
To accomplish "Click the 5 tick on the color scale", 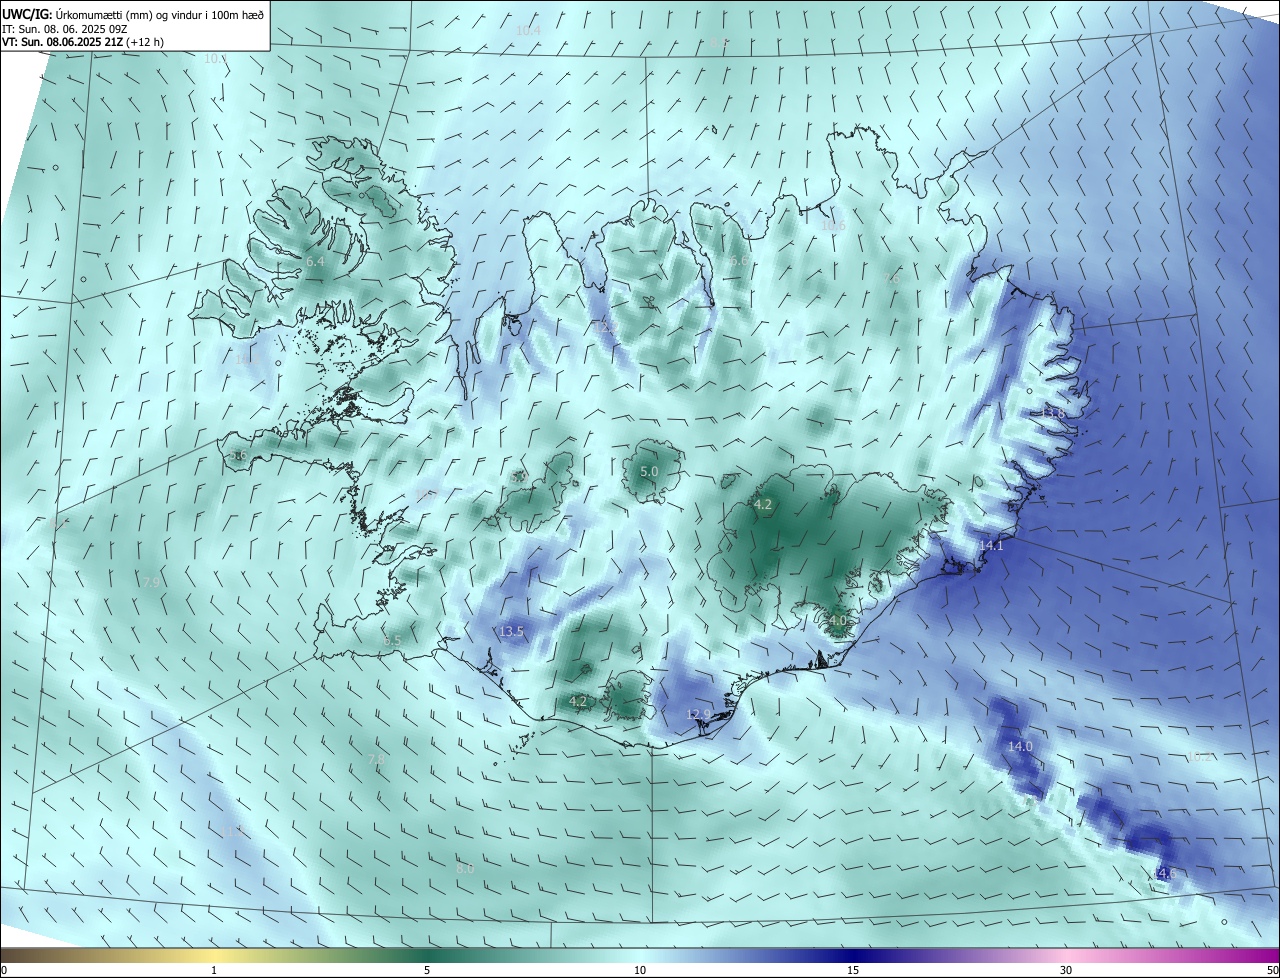I will (x=427, y=970).
